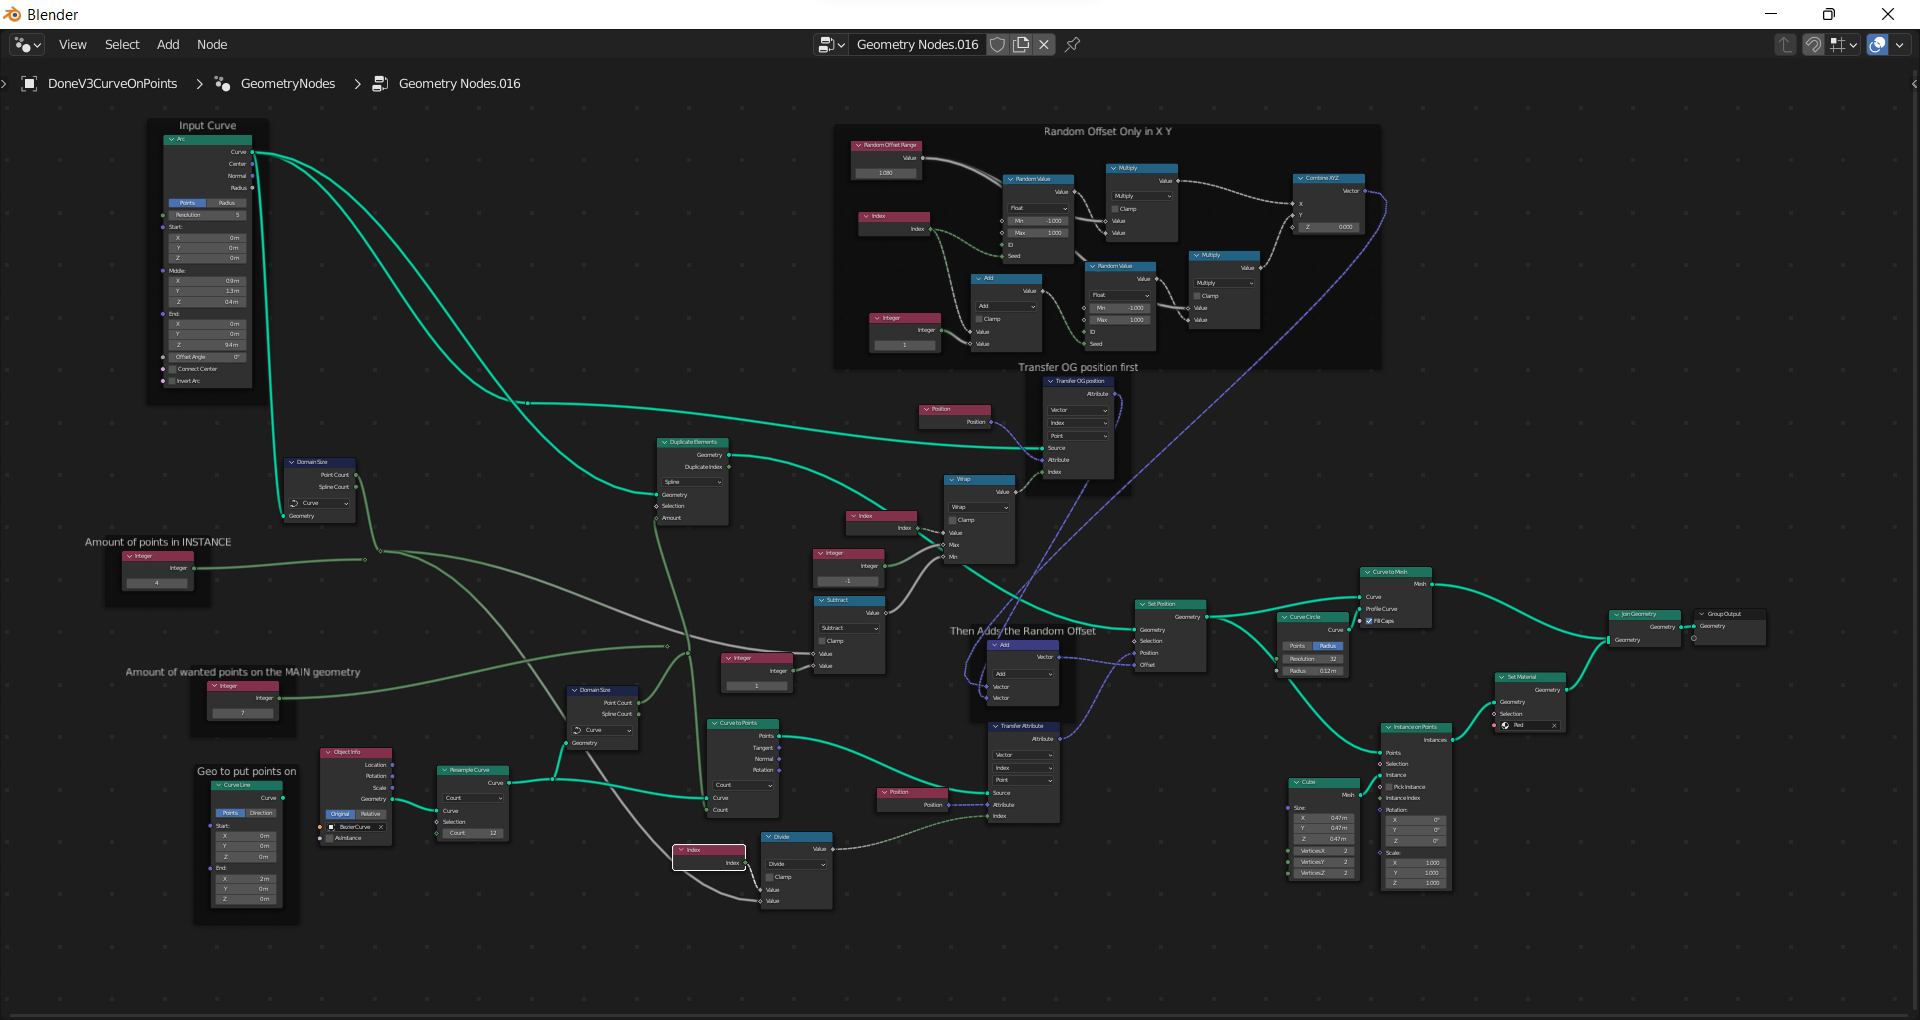Click the Geometry output socket of Join Geometry

(x=1681, y=627)
